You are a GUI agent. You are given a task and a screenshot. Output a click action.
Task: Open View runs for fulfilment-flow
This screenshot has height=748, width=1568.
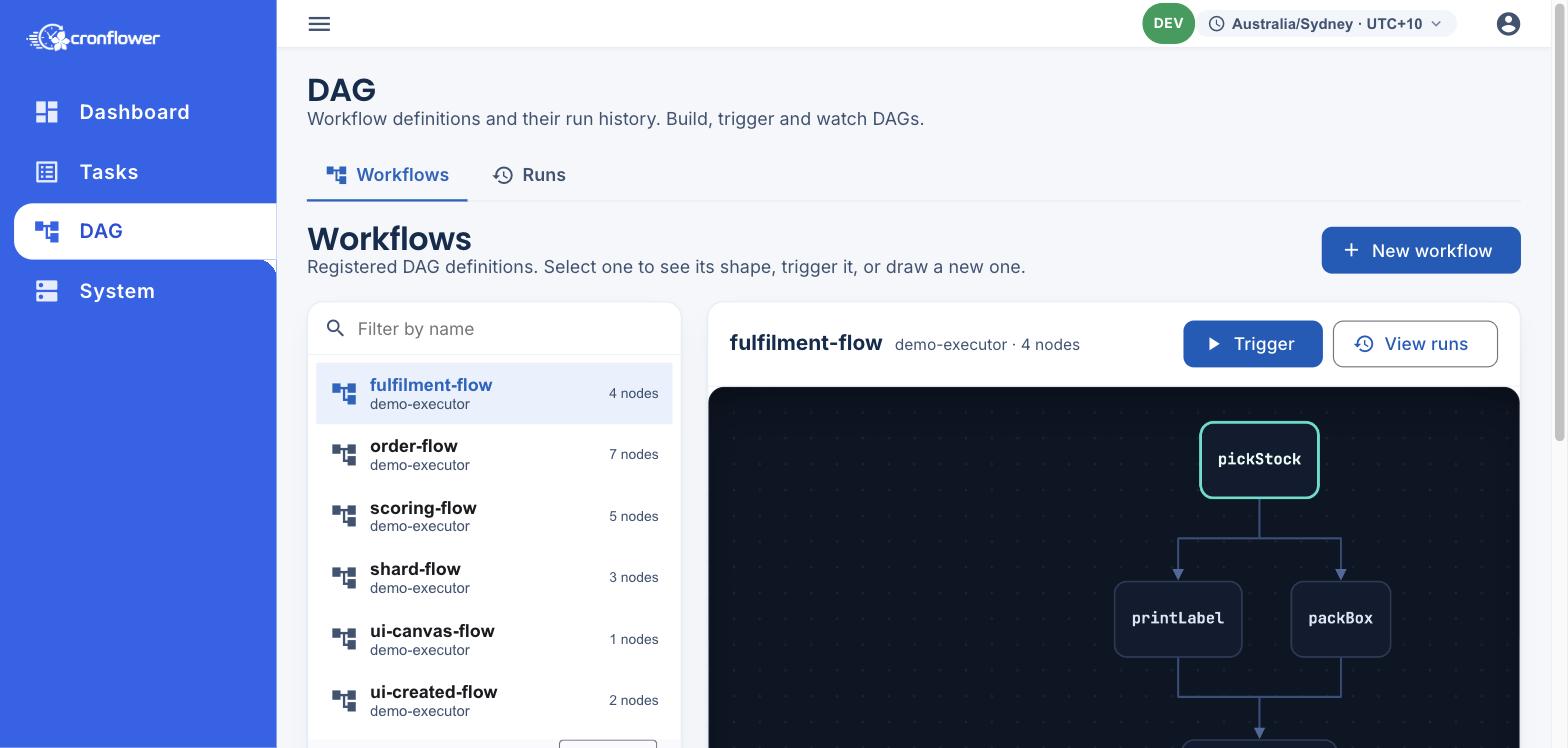1415,344
